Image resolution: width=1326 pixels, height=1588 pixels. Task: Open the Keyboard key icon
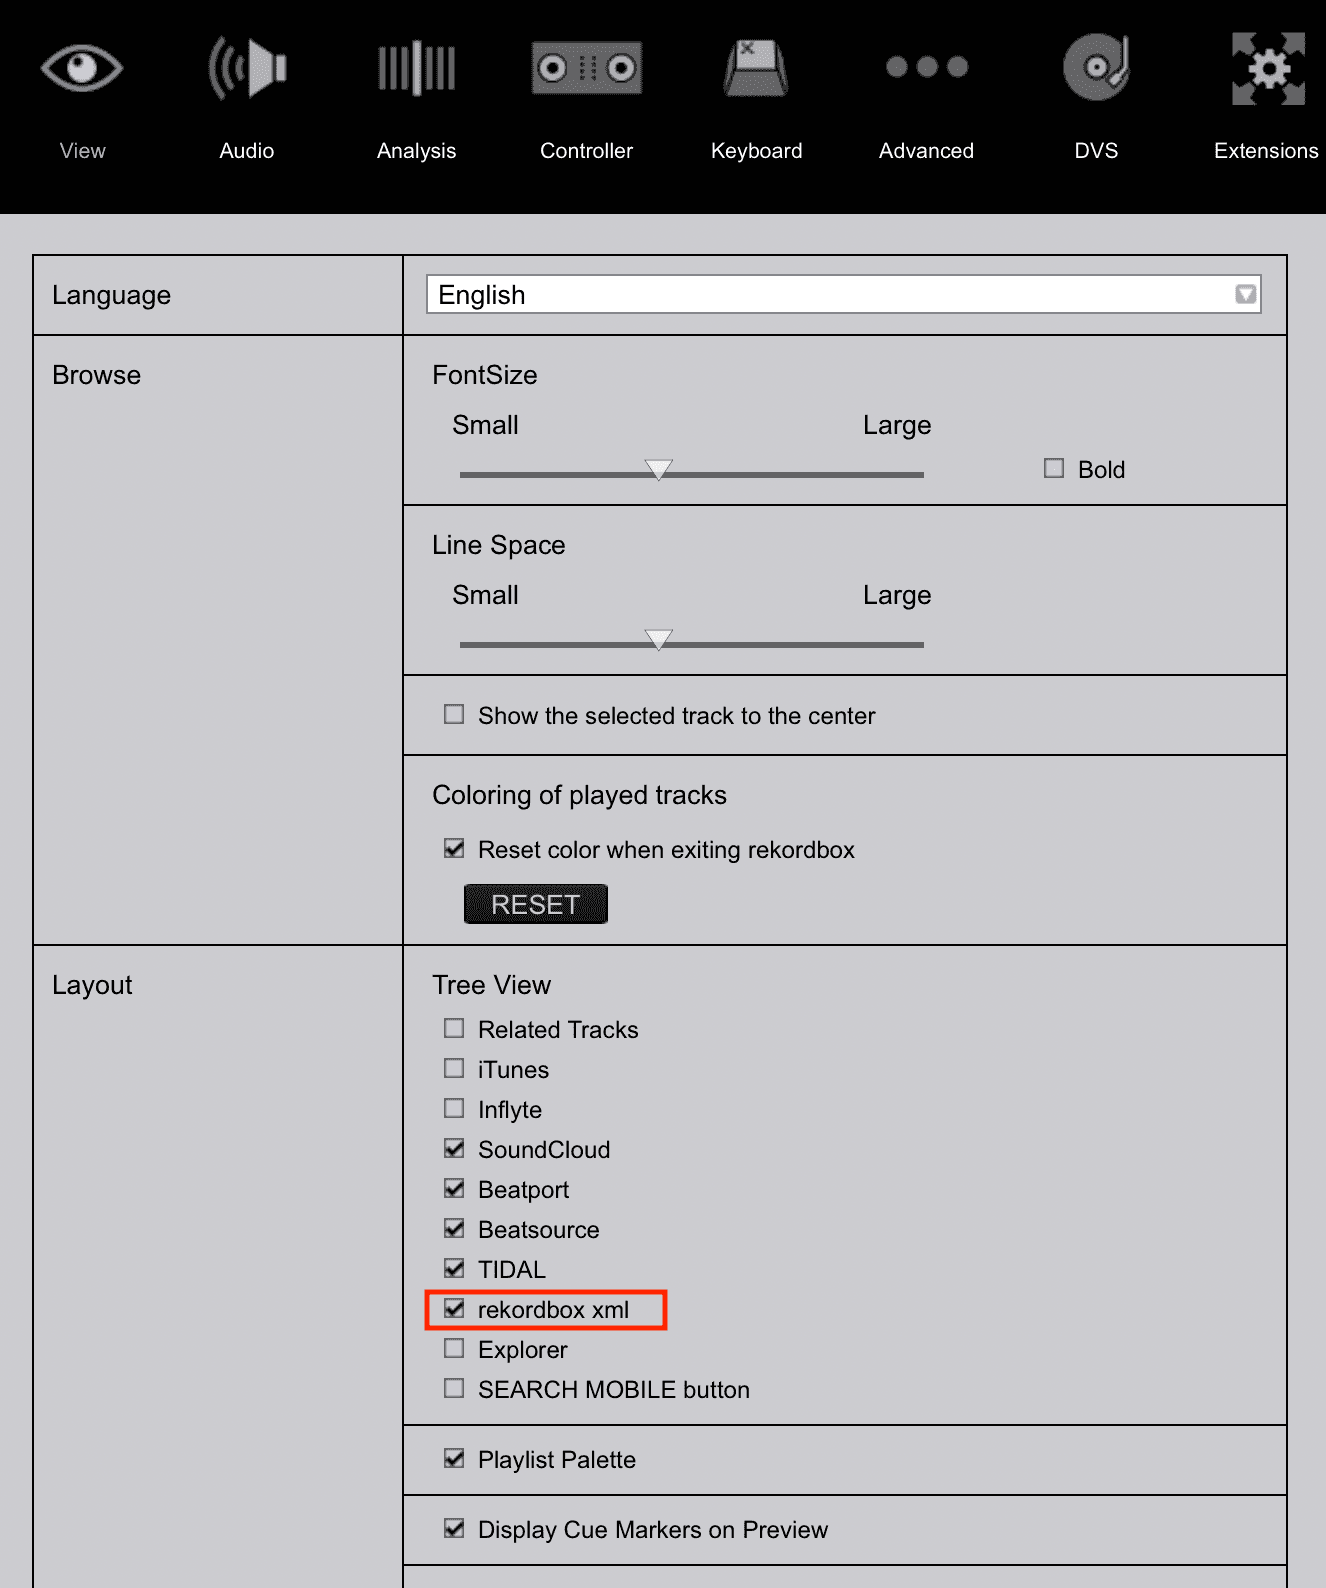(x=757, y=69)
